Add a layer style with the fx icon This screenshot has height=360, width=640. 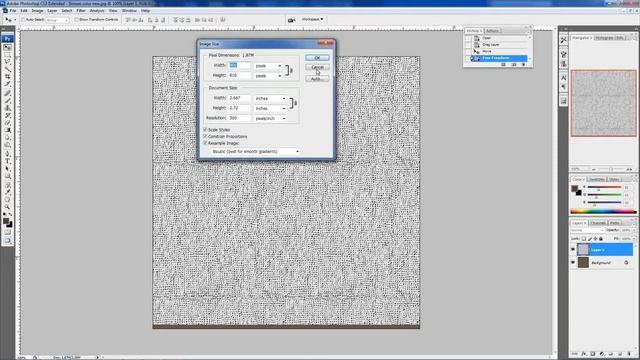point(584,354)
